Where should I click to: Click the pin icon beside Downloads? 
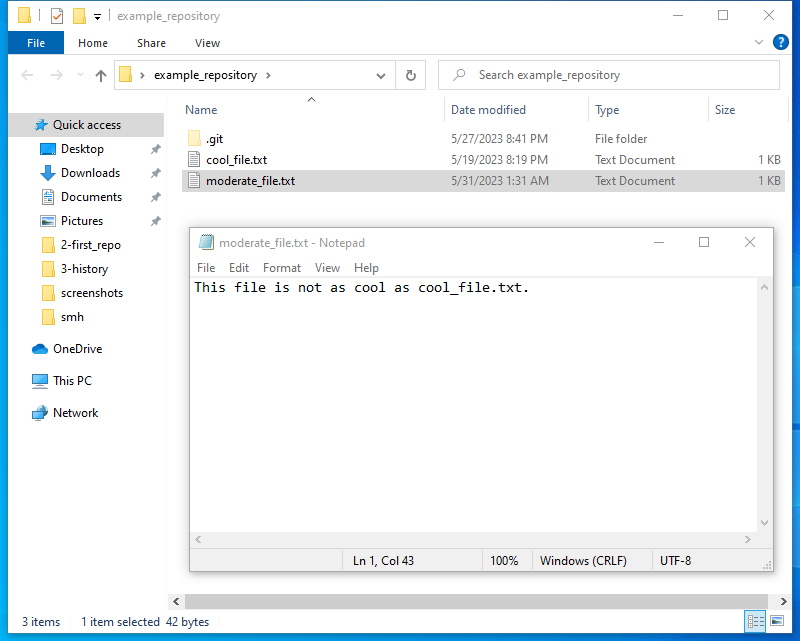click(156, 173)
